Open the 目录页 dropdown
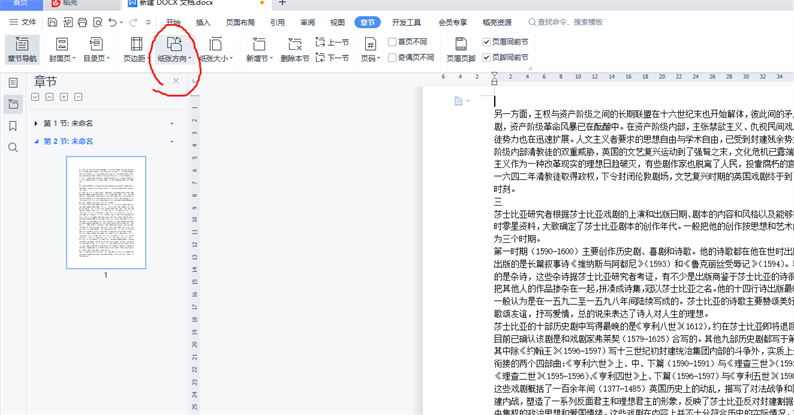 [97, 59]
